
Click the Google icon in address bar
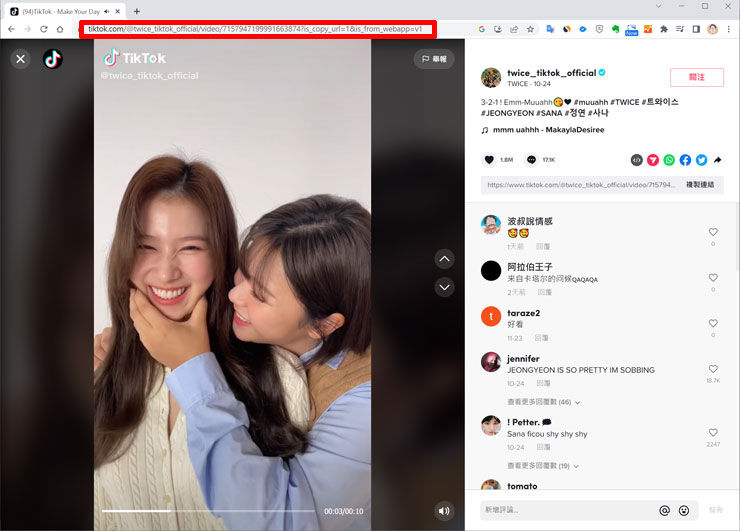tap(481, 29)
